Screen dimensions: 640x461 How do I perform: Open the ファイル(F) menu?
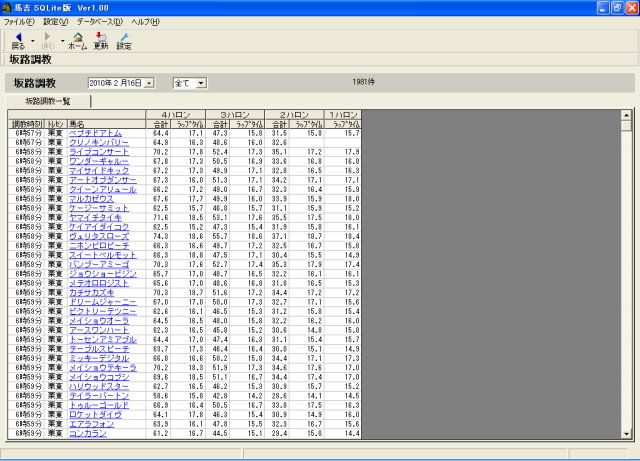19,22
